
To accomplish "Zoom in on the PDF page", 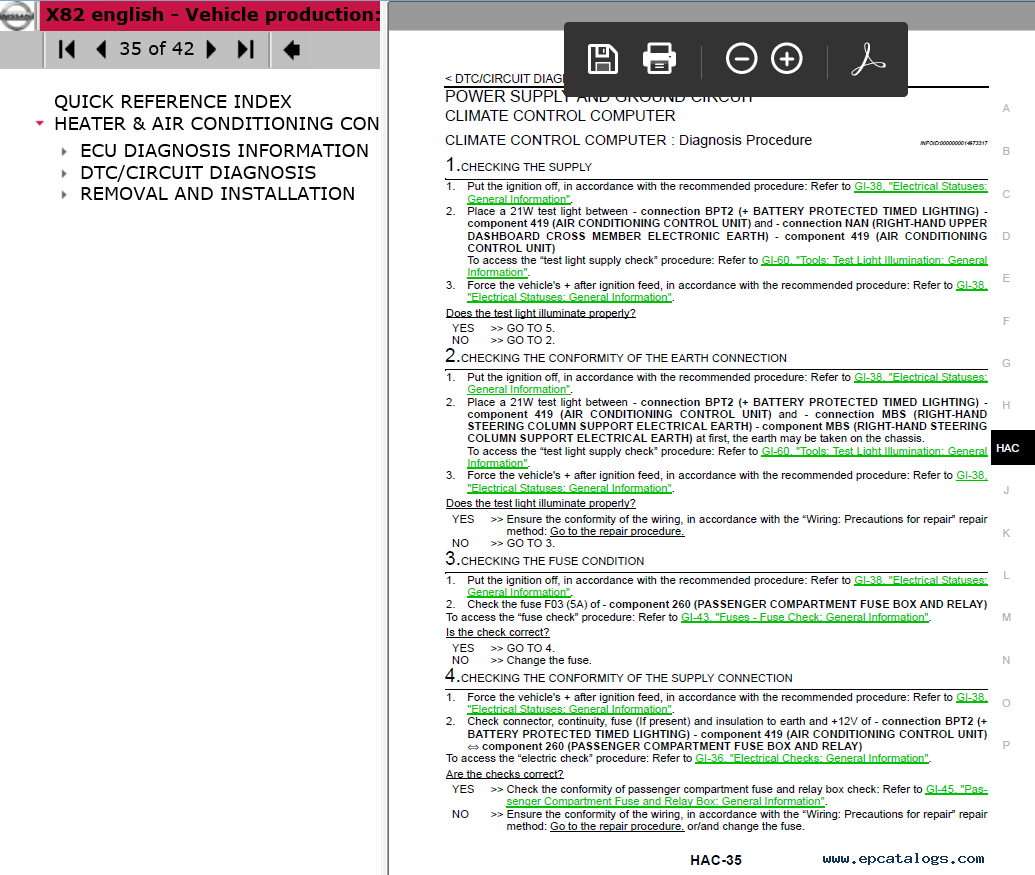I will [787, 59].
